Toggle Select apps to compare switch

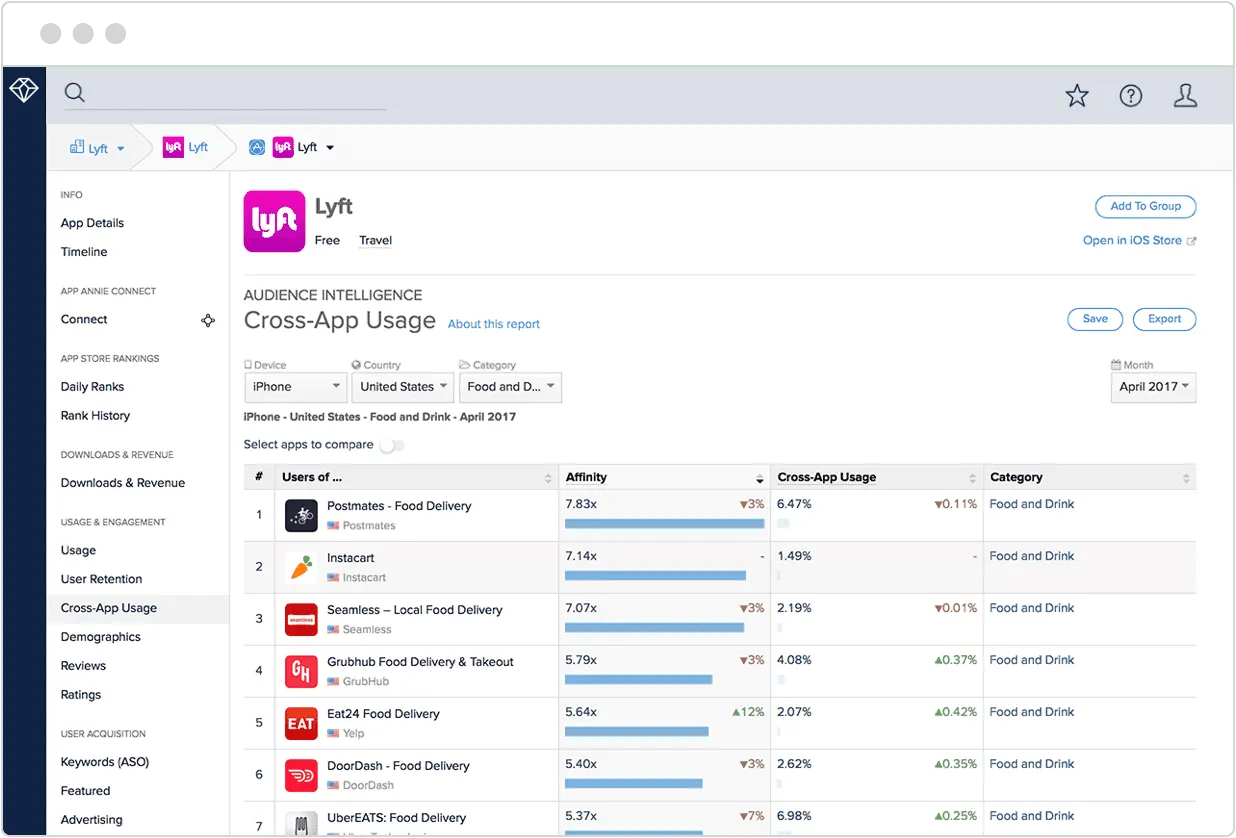tap(392, 445)
